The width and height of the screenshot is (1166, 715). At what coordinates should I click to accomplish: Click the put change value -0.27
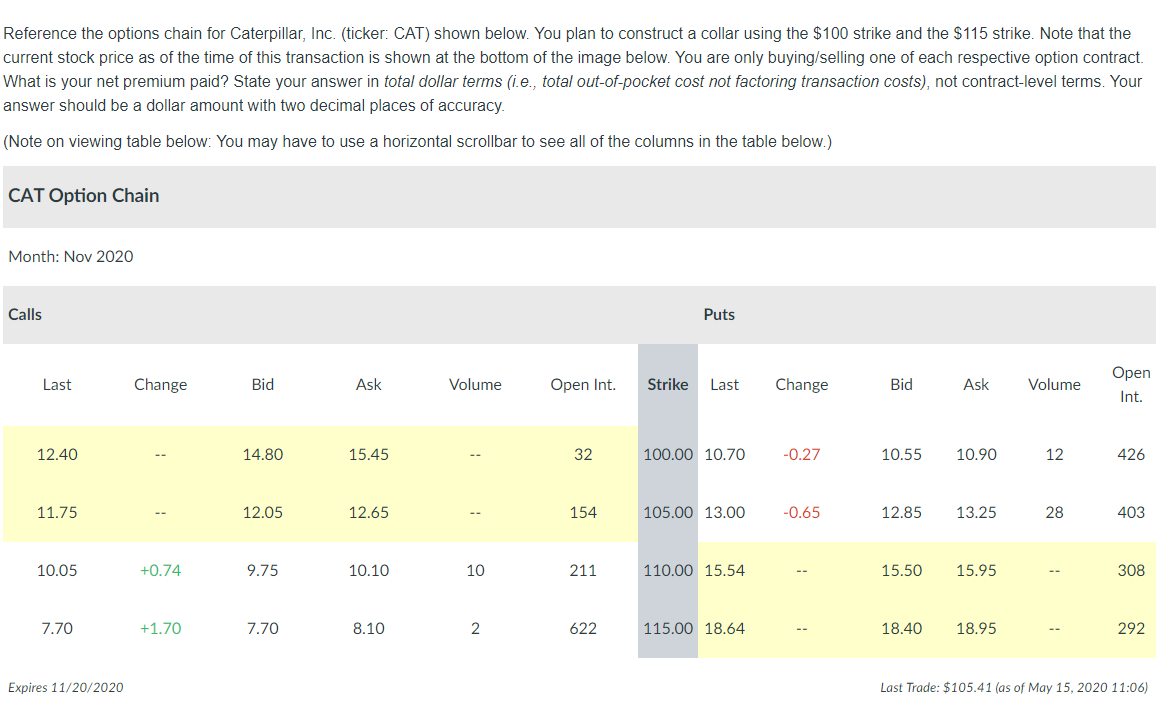click(x=802, y=454)
